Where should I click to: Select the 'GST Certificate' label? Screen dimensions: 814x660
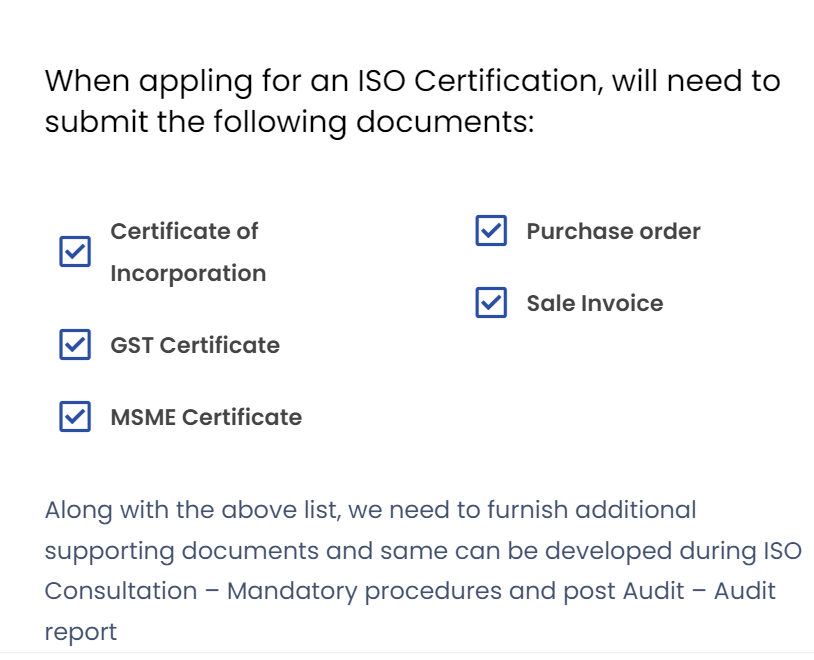coord(195,345)
